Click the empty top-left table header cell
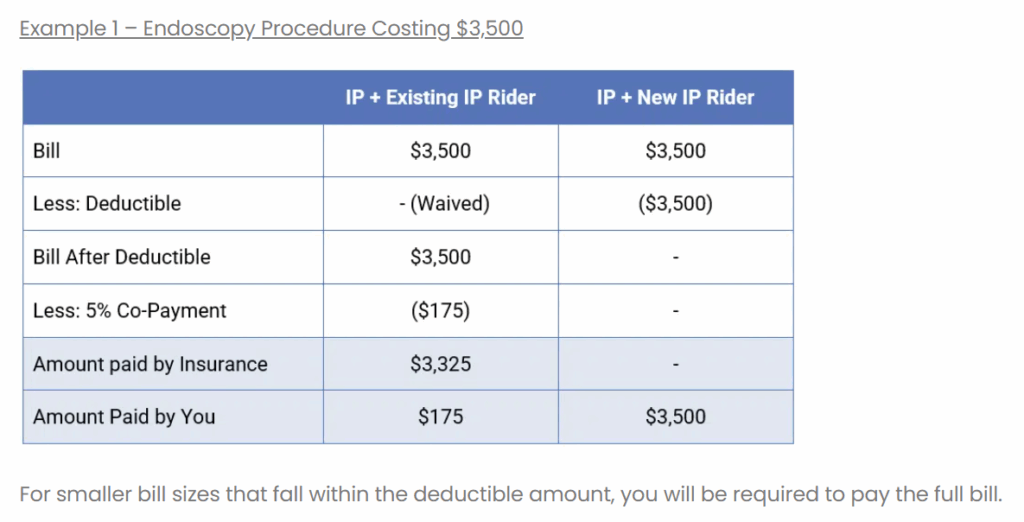 tap(173, 97)
